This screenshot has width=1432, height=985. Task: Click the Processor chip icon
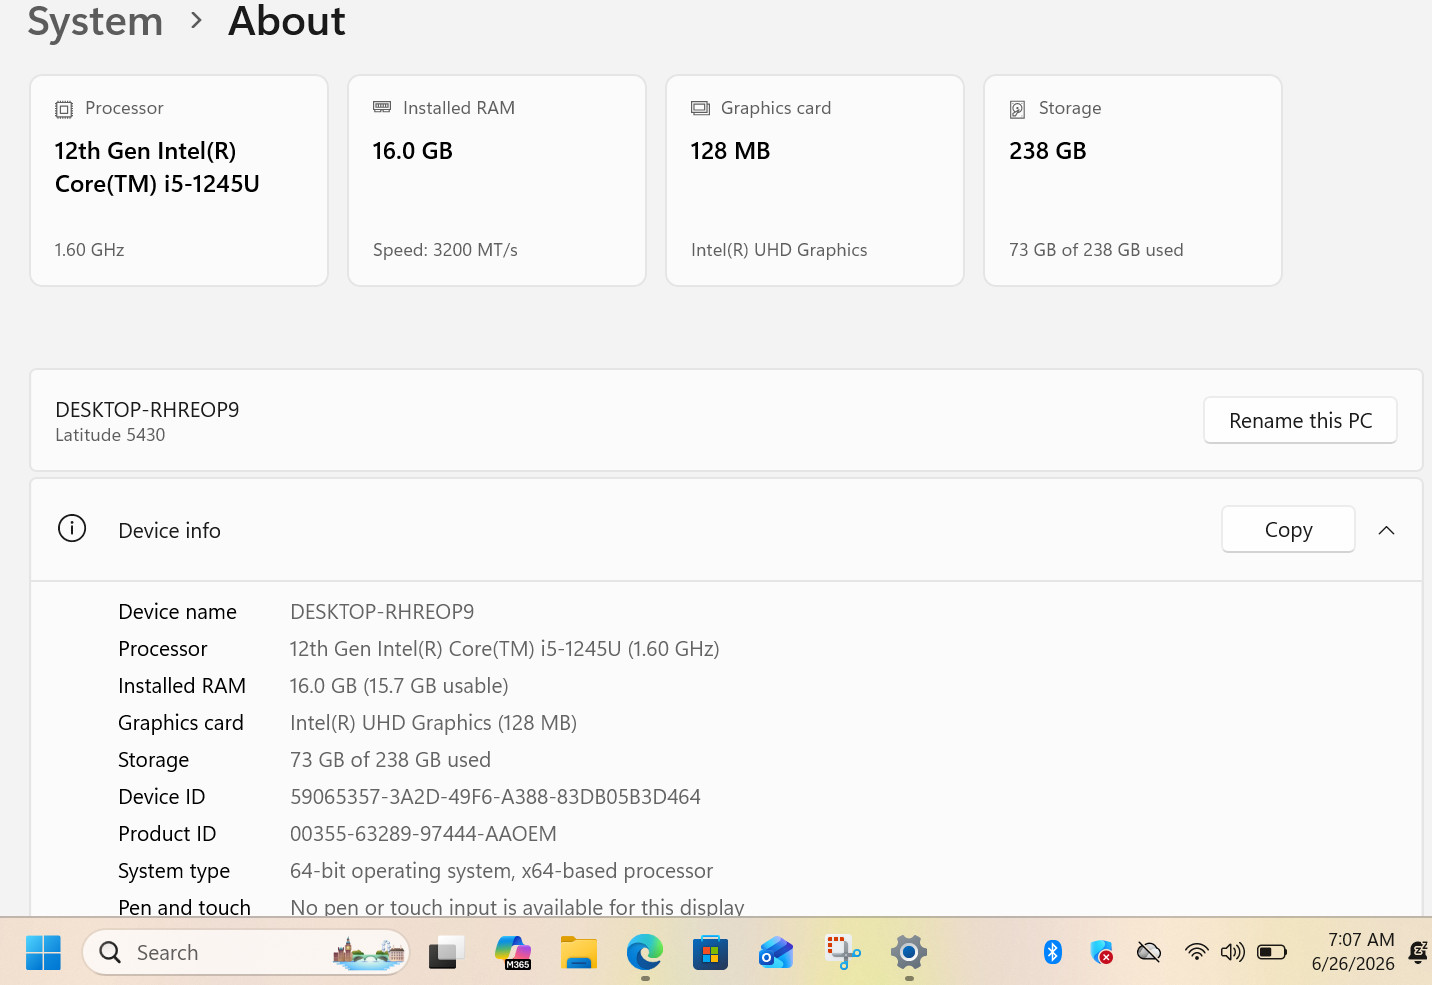pos(64,109)
